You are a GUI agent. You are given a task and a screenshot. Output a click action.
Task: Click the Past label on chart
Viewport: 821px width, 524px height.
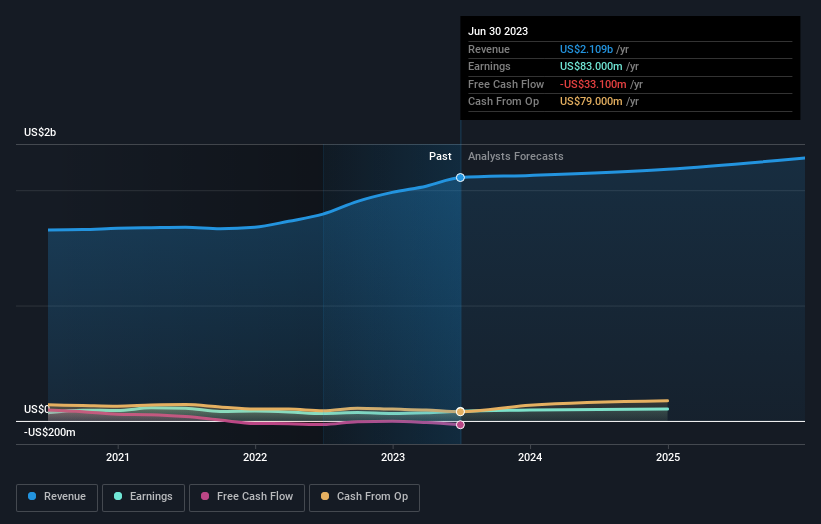(440, 156)
